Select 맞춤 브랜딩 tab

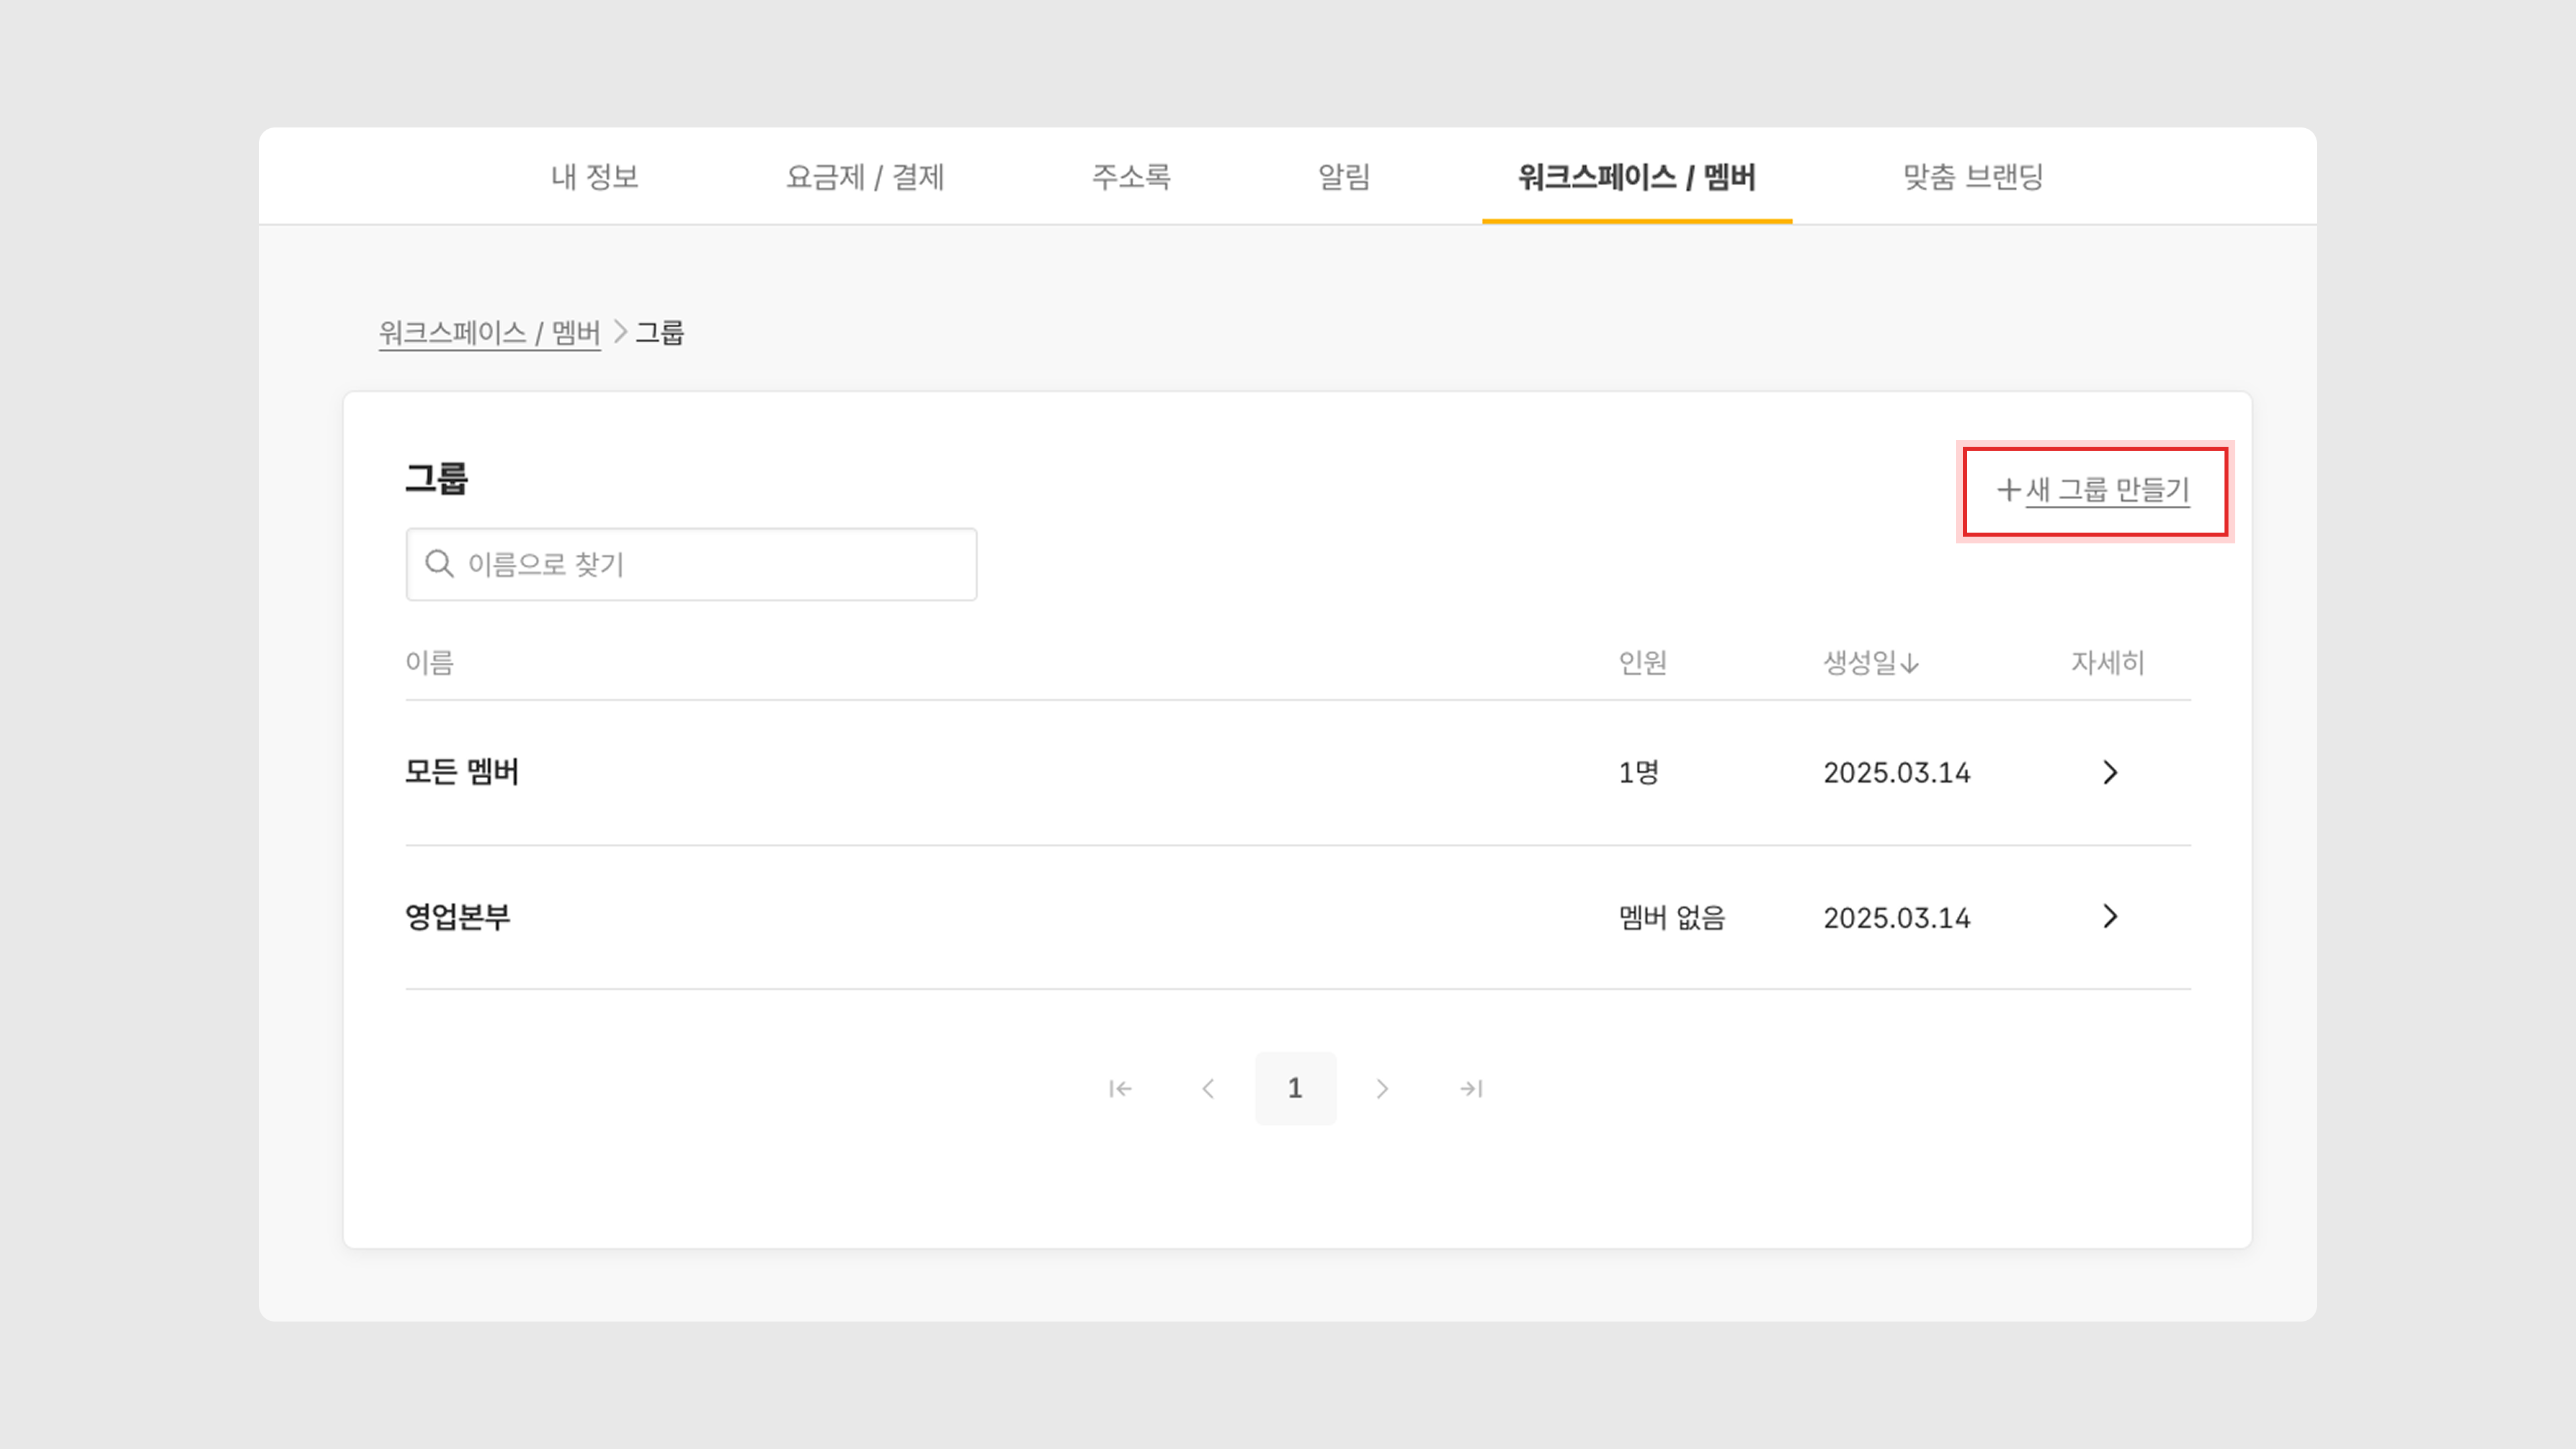point(1972,177)
